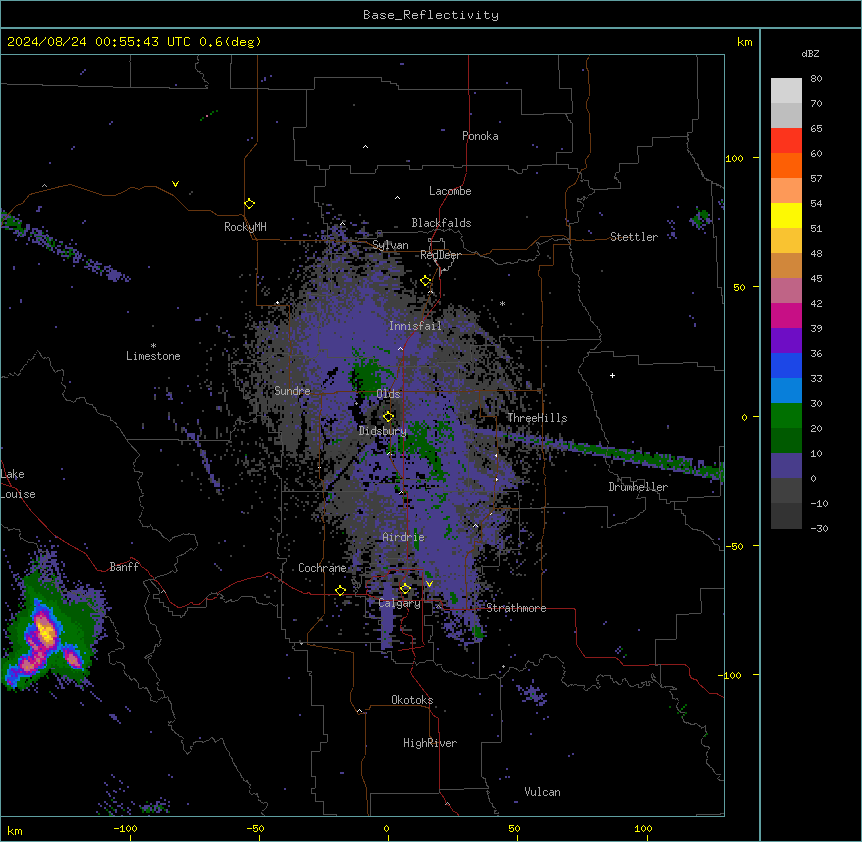Click the yellow diamond marker below Cochrane

pyautogui.click(x=340, y=591)
